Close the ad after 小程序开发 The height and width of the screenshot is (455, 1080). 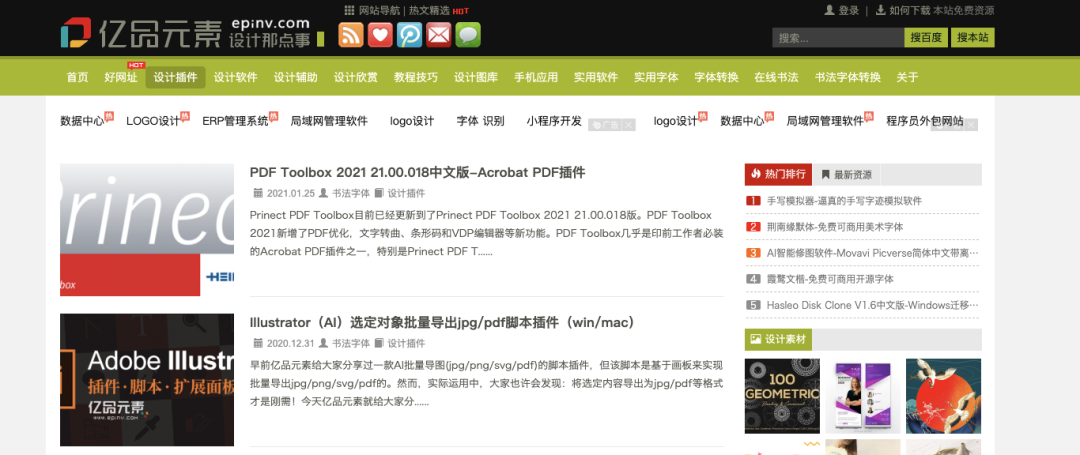[x=629, y=125]
